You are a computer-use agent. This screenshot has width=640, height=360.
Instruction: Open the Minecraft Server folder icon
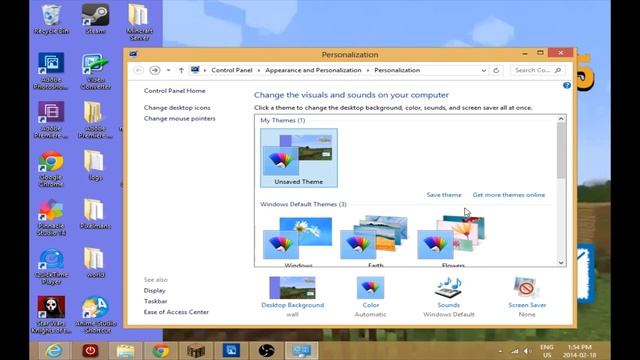click(x=139, y=22)
